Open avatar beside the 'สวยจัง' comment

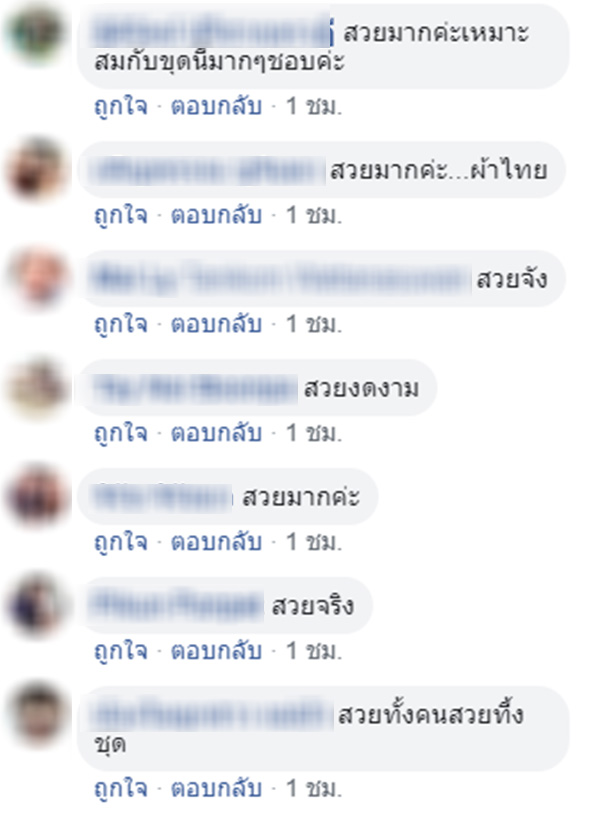36,278
